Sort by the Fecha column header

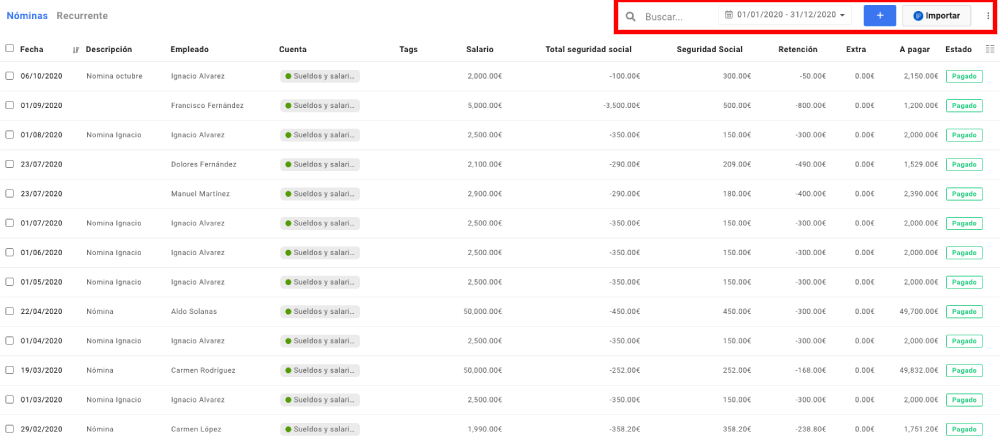click(x=32, y=49)
